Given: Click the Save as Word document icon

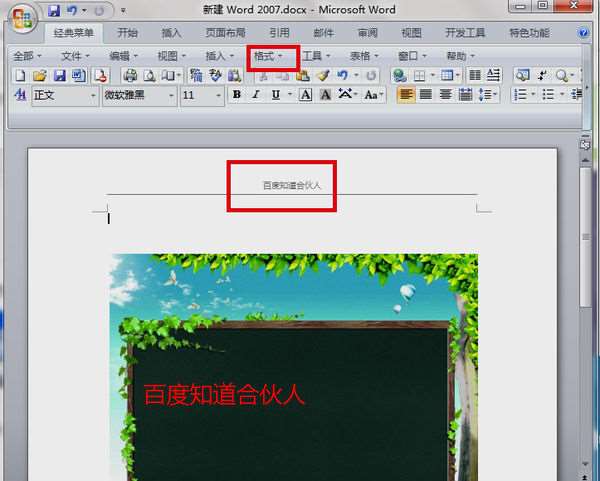Looking at the screenshot, I should (x=79, y=75).
